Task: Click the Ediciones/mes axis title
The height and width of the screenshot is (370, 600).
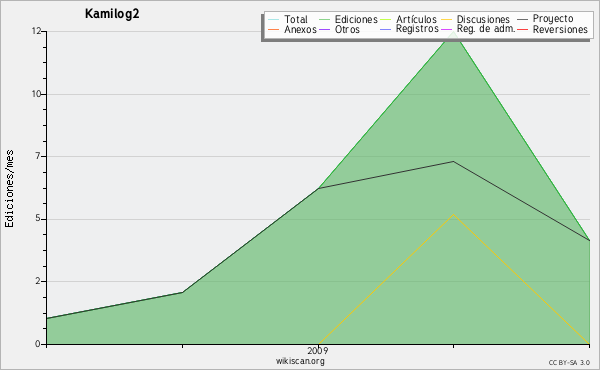Action: point(9,189)
